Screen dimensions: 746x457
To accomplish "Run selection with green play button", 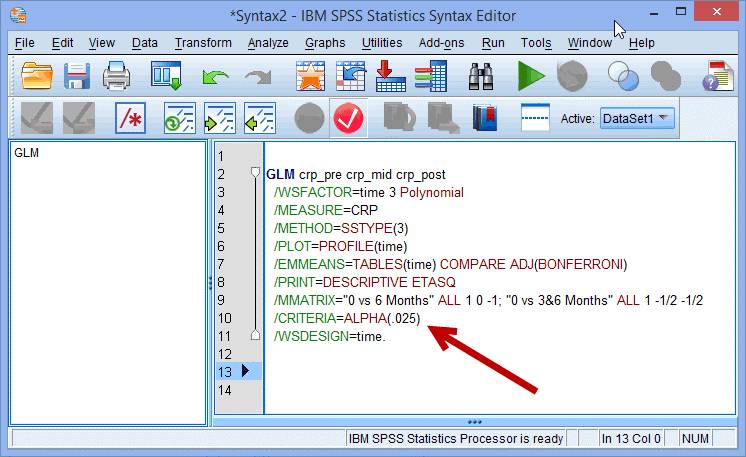I will (530, 76).
